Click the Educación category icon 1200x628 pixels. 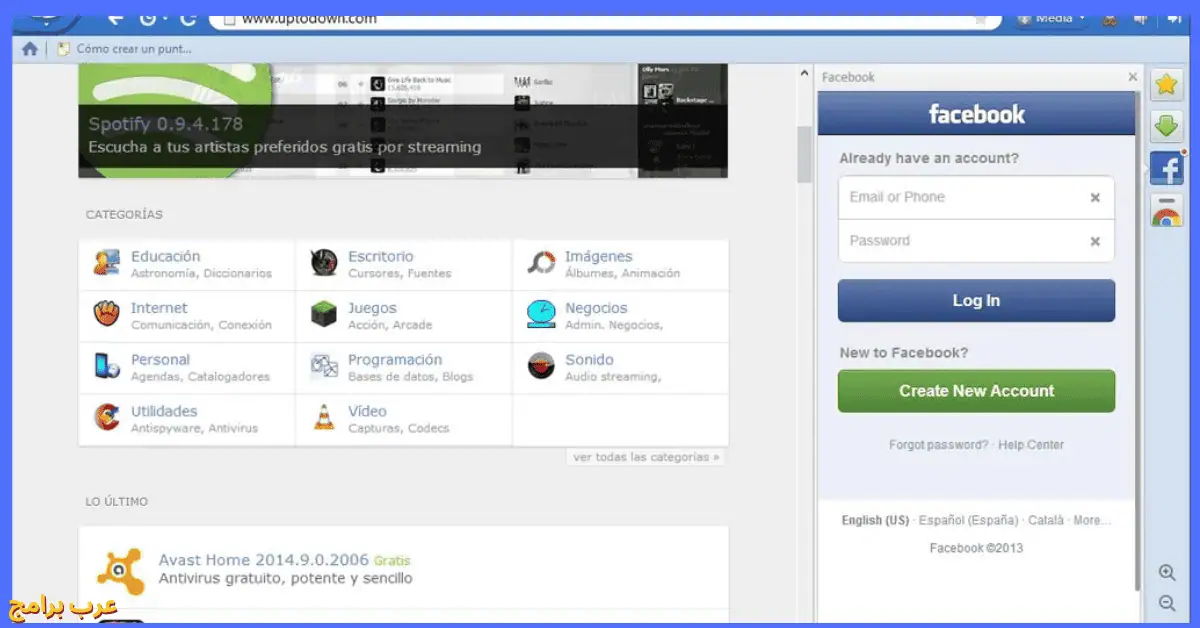click(x=107, y=264)
